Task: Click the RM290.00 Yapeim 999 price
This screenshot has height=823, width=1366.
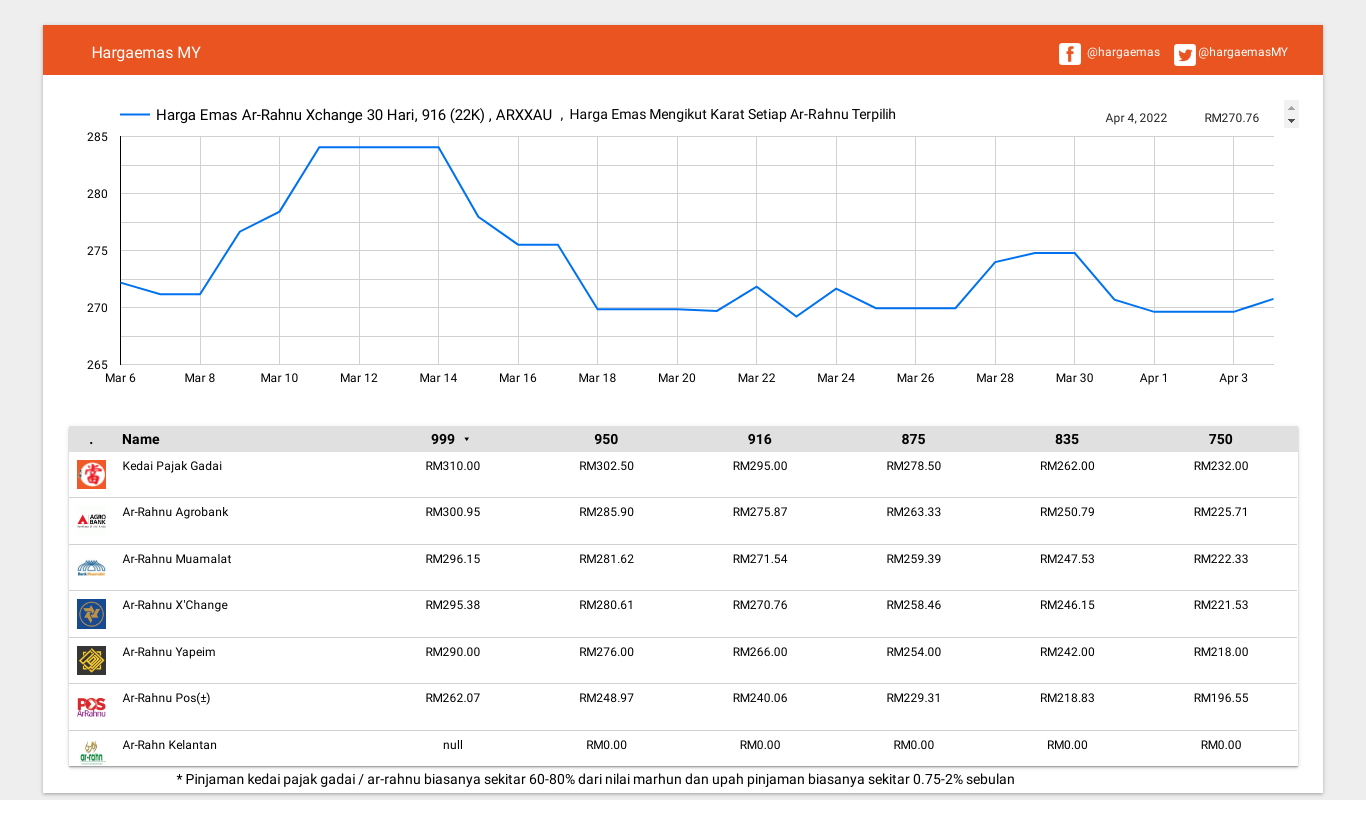Action: click(453, 652)
